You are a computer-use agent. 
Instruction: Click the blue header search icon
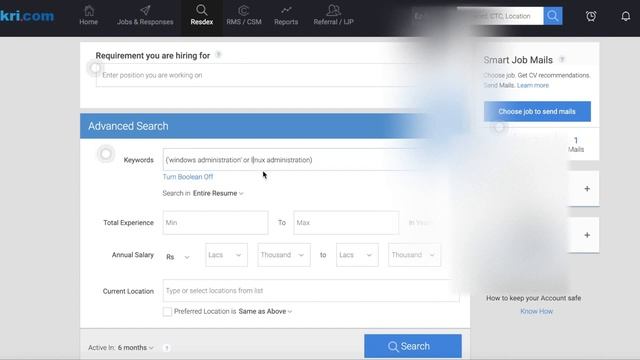(x=553, y=16)
